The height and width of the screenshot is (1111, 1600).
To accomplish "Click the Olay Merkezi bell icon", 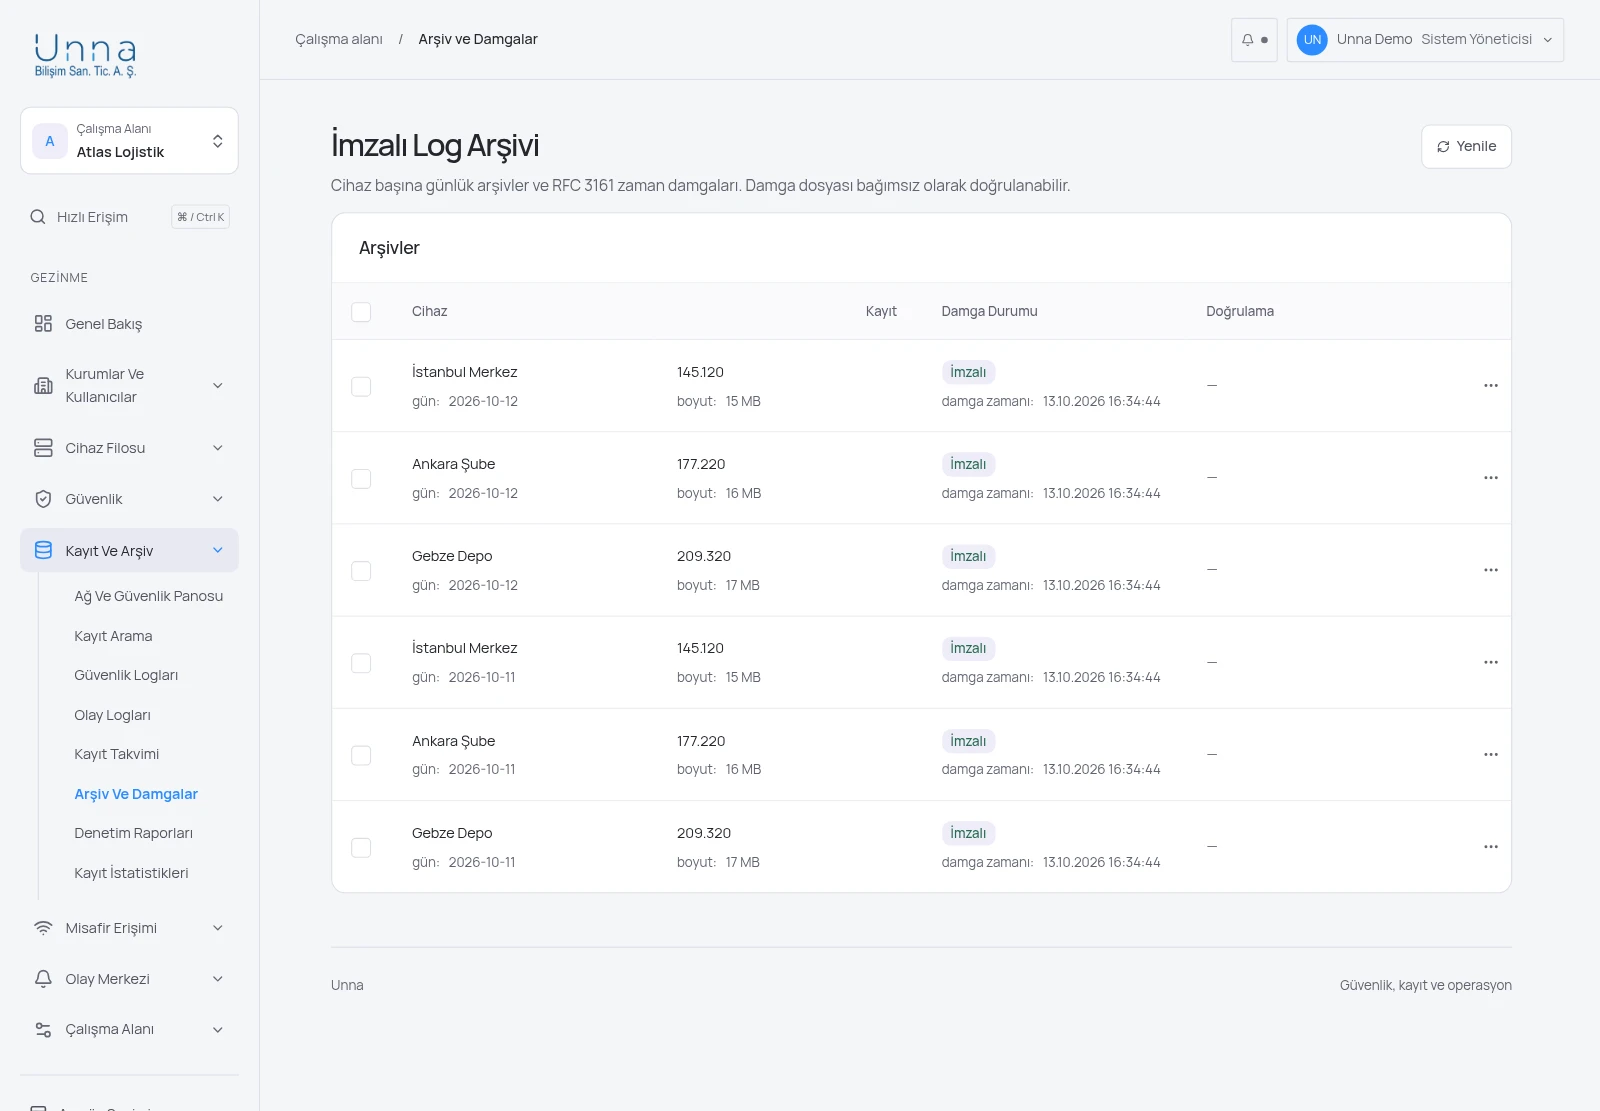I will click(x=43, y=979).
